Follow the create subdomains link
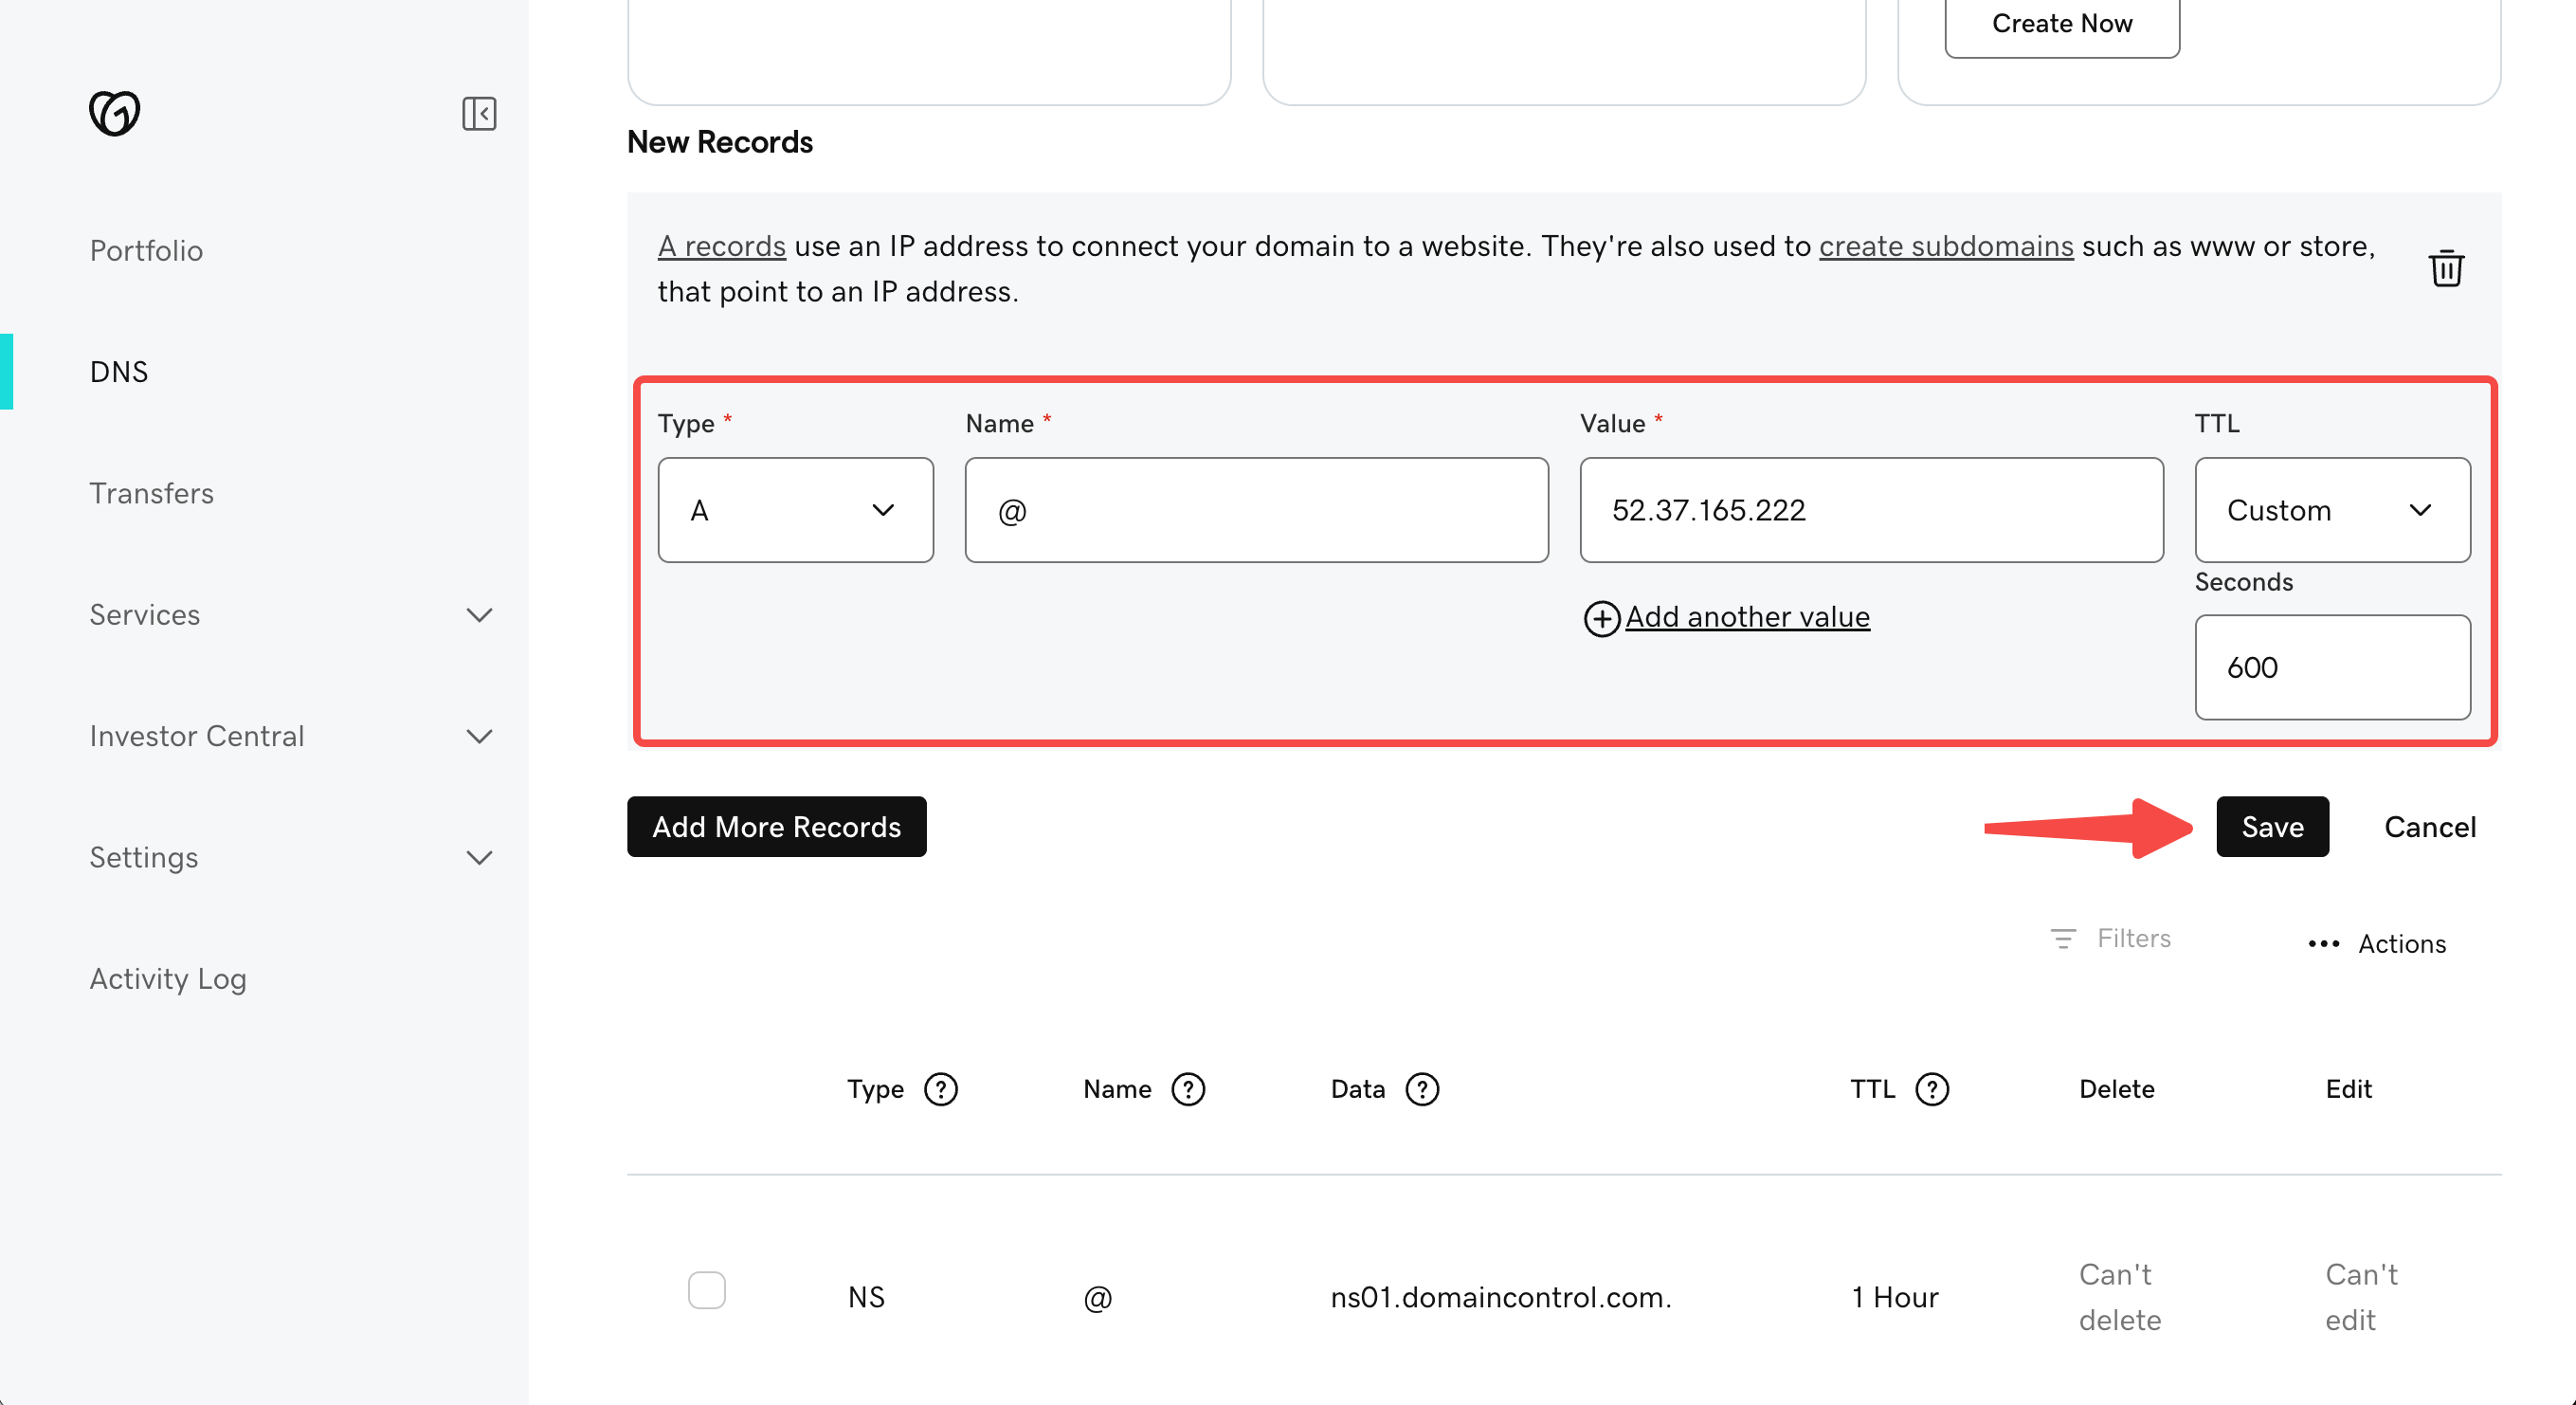The image size is (2576, 1405). pyautogui.click(x=1945, y=246)
